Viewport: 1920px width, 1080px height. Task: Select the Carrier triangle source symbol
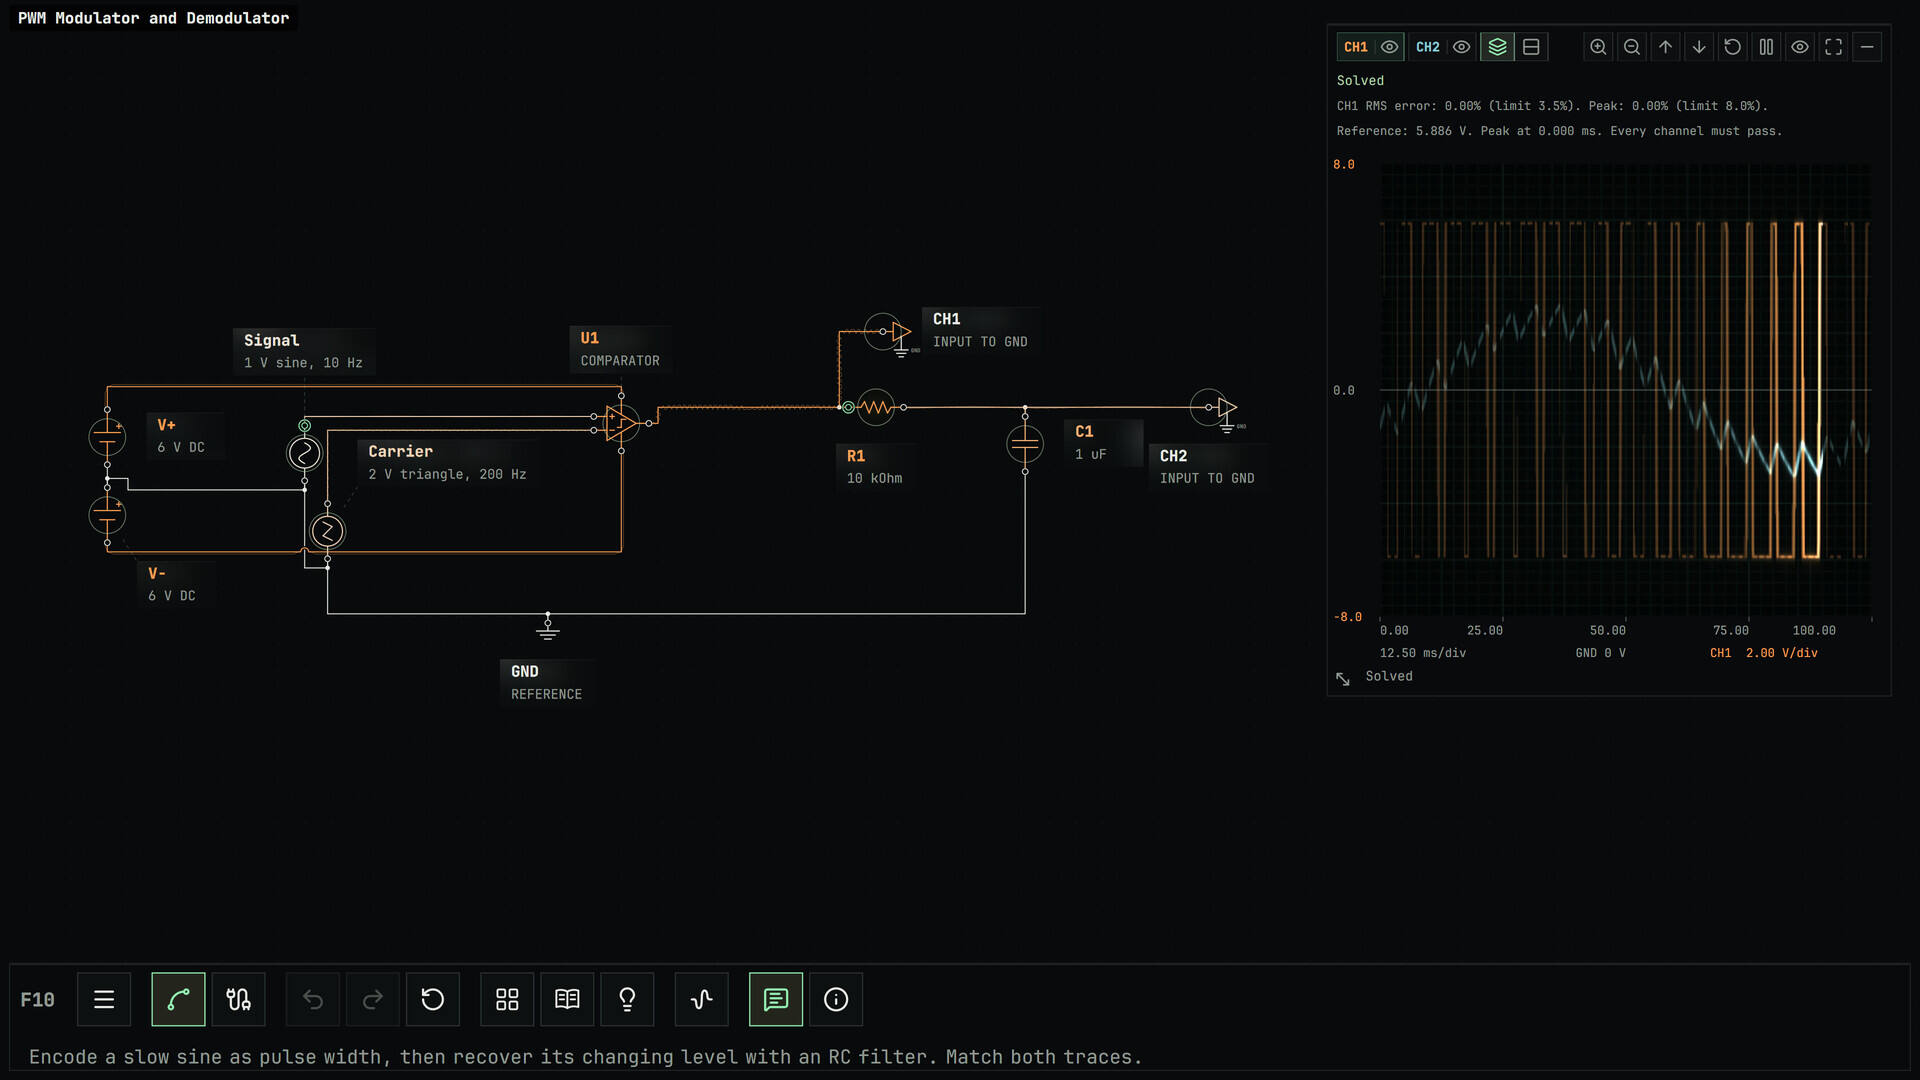point(327,531)
